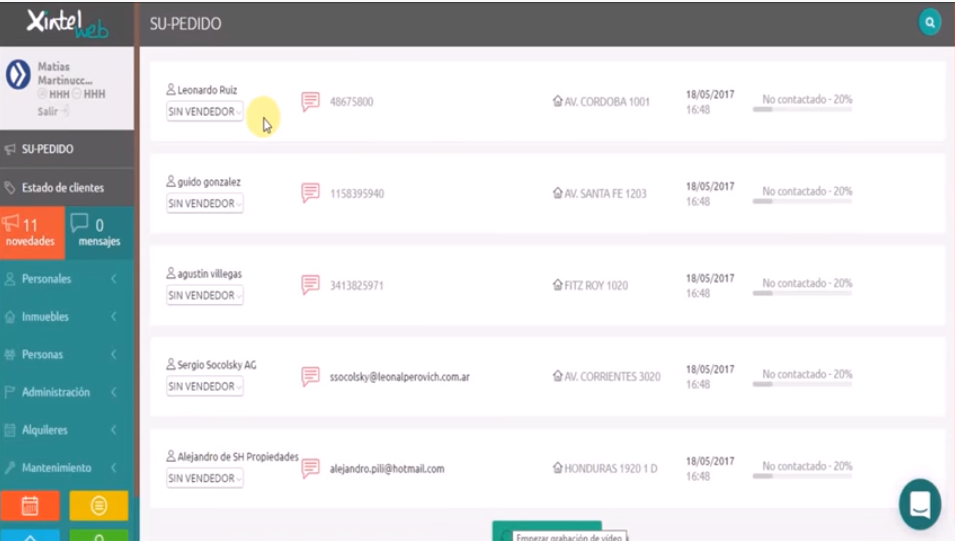Click the yellow list tile icon
The width and height of the screenshot is (955, 541).
[98, 506]
